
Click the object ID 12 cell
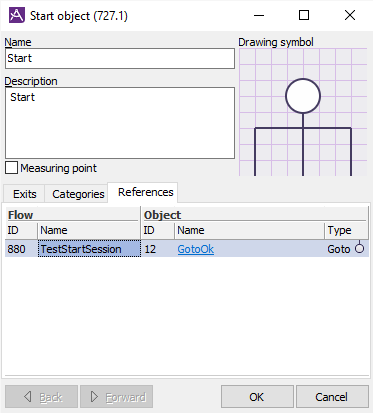(158, 249)
